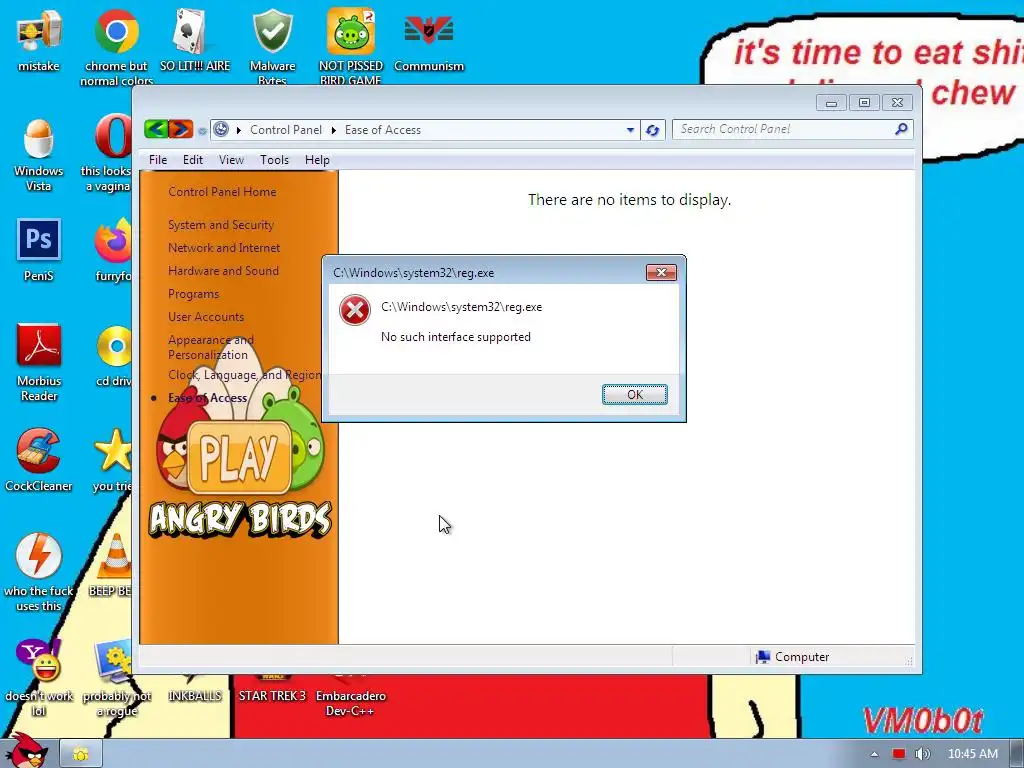Click Computer in the status bar

tap(792, 657)
